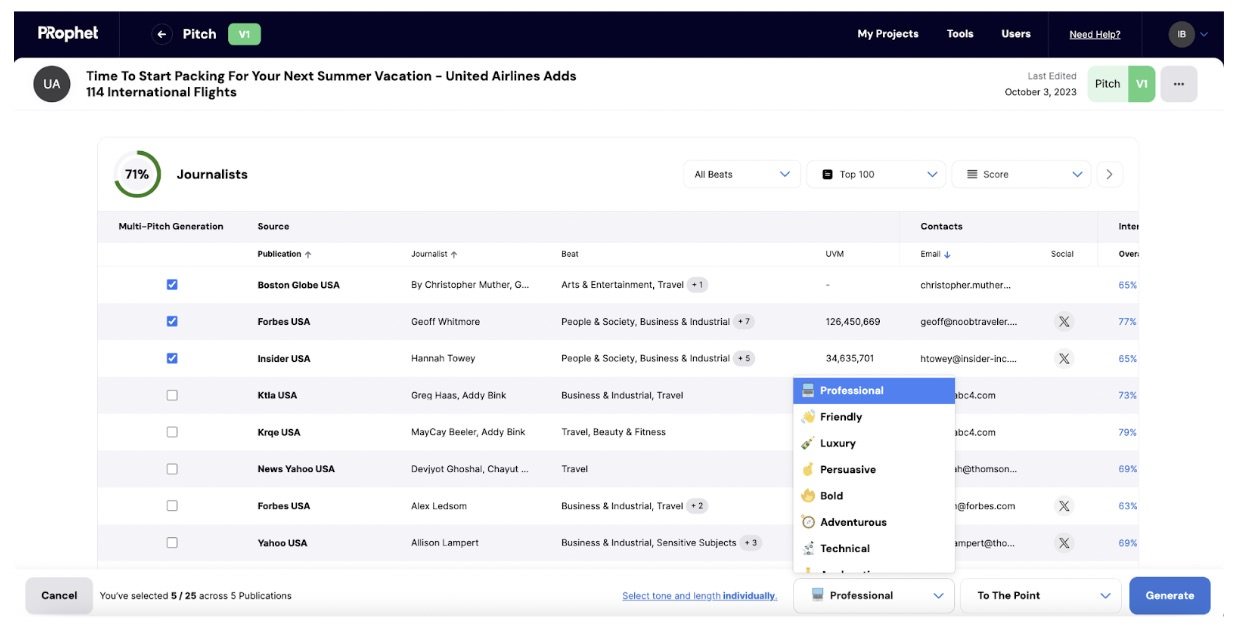Expand the +3 beats badge for Allison Lampert
The width and height of the screenshot is (1242, 638).
tap(751, 543)
